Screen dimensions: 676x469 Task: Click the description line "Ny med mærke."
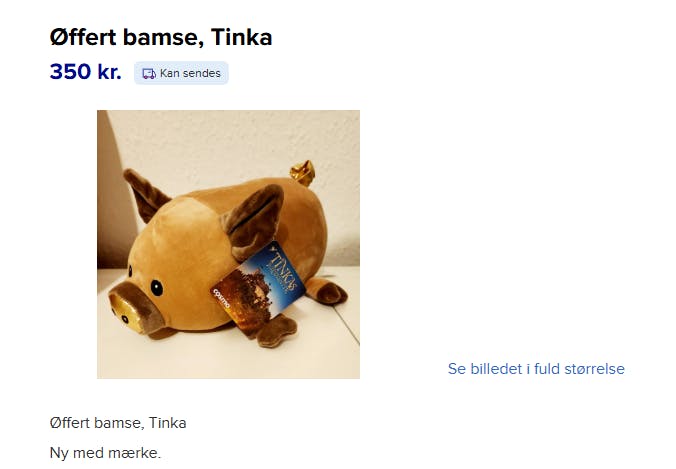[x=105, y=453]
